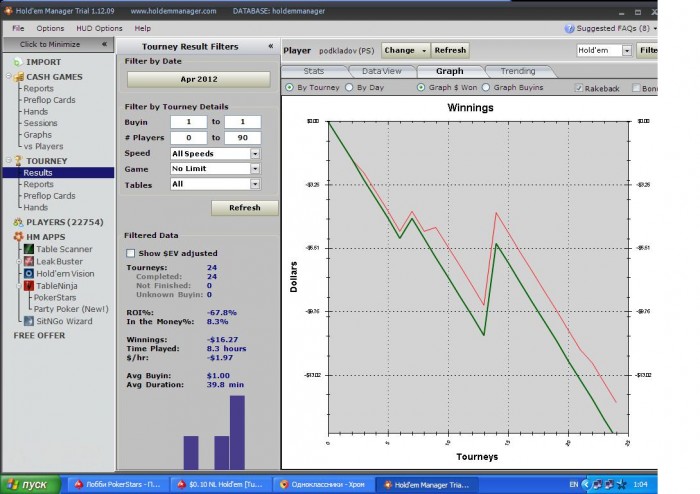Open the Tables dropdown
Screen dimensions: 700x494
point(255,184)
